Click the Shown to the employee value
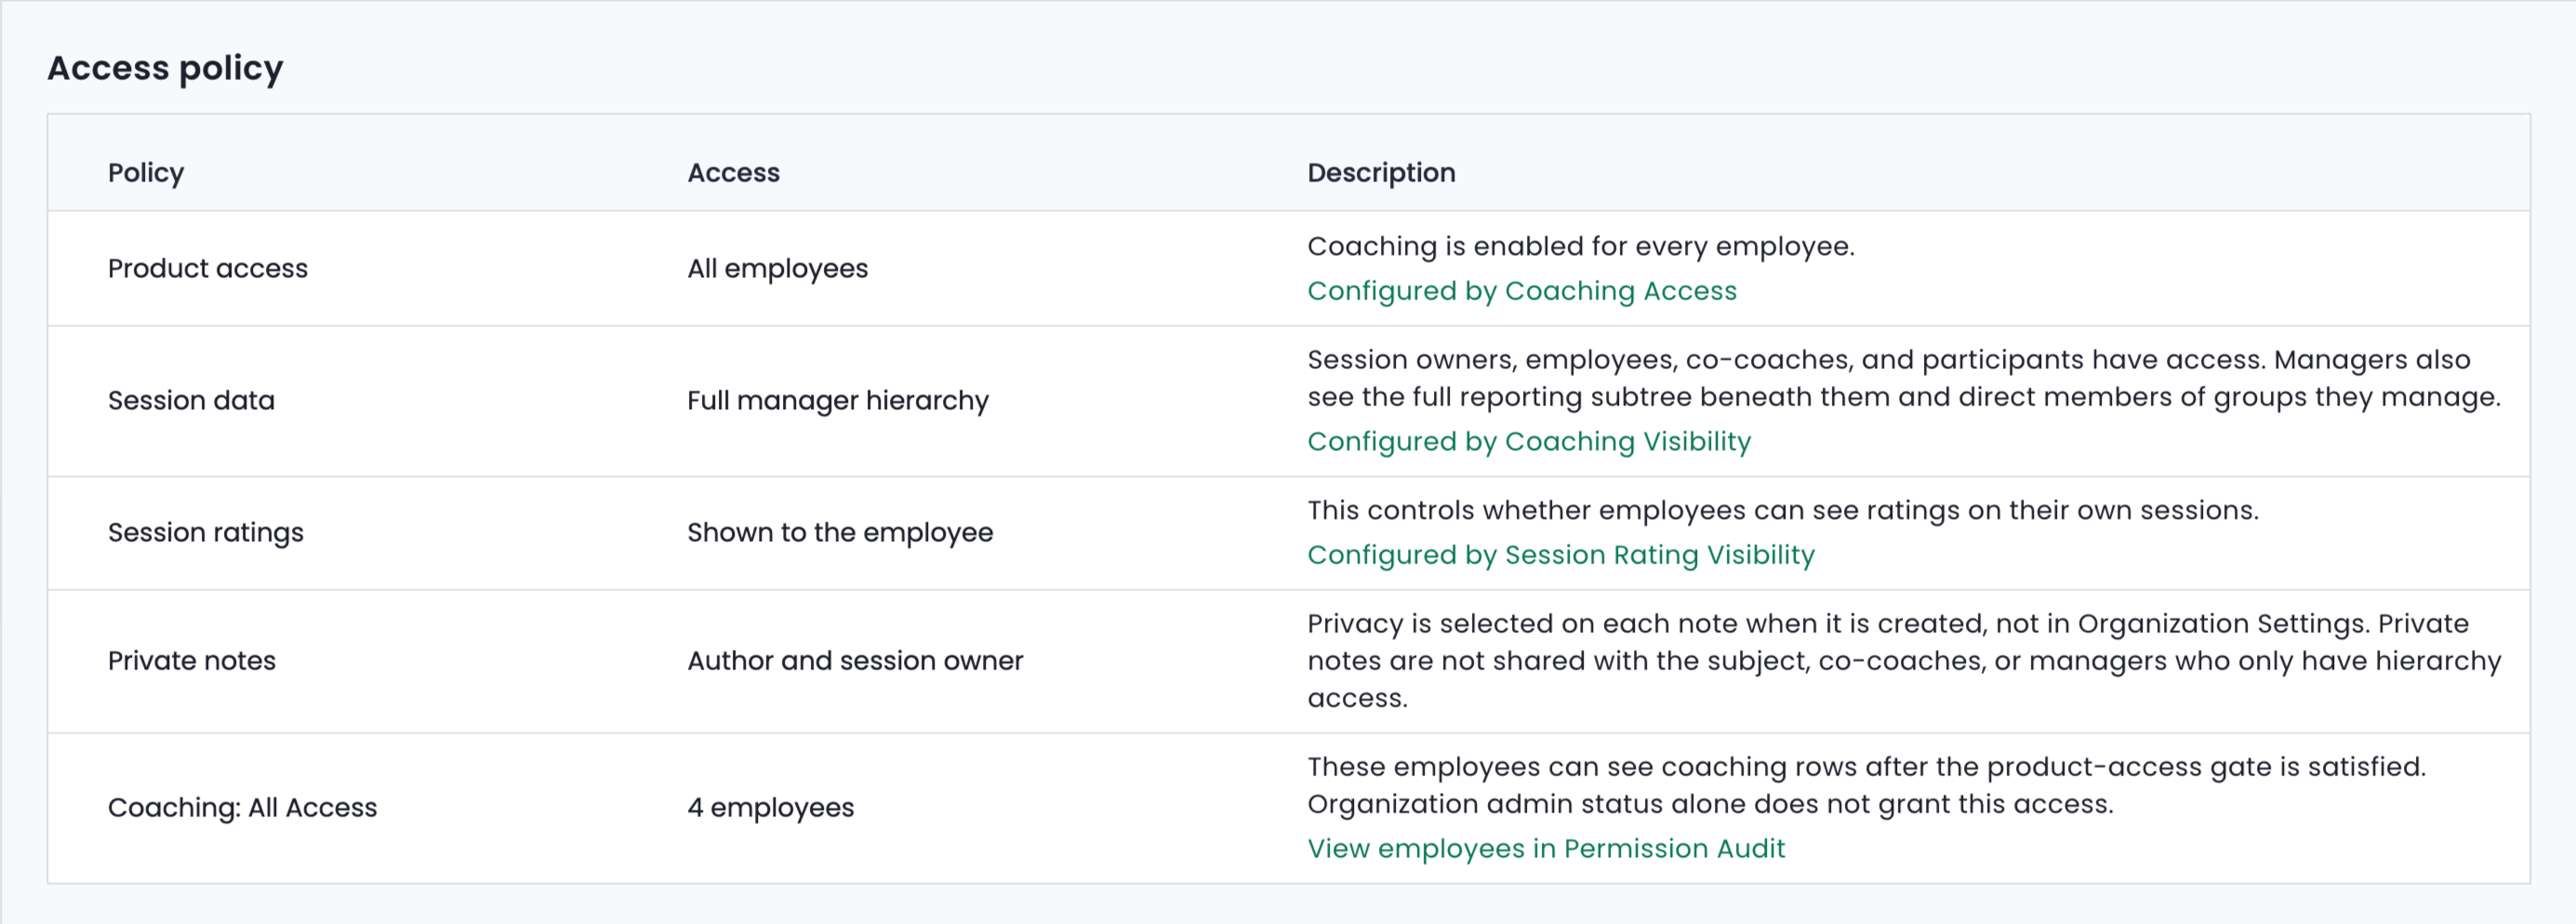The image size is (2576, 924). tap(840, 533)
